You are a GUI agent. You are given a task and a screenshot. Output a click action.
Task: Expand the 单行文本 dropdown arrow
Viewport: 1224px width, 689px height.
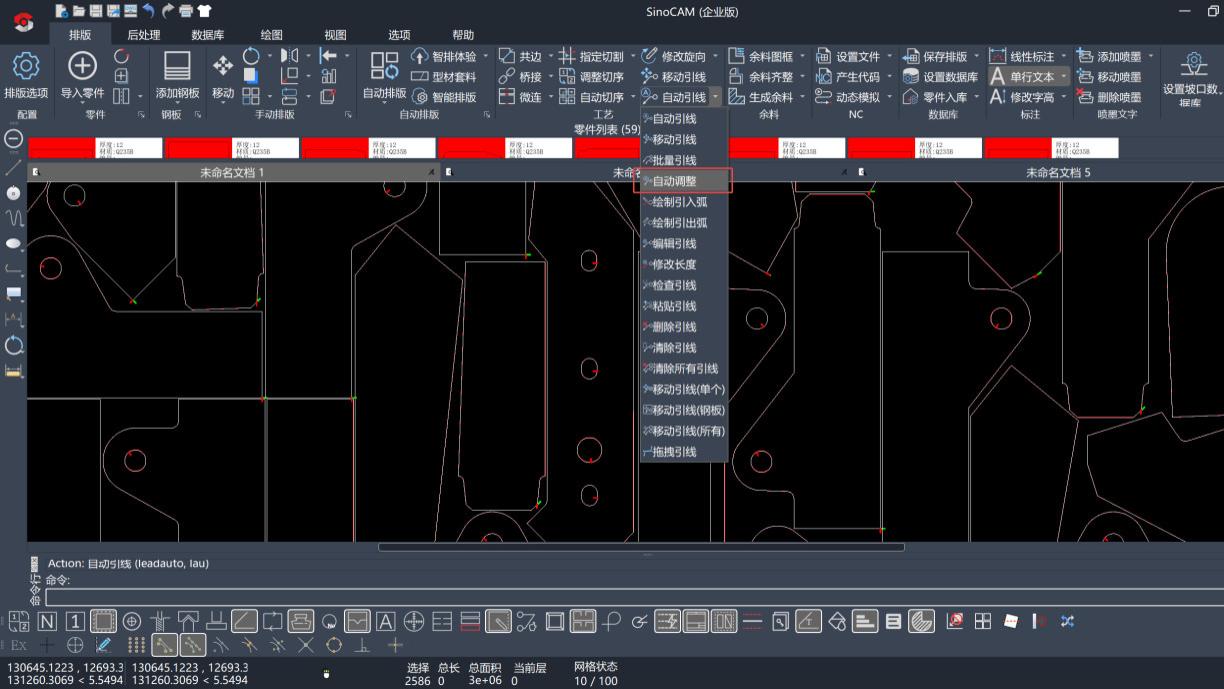1063,77
